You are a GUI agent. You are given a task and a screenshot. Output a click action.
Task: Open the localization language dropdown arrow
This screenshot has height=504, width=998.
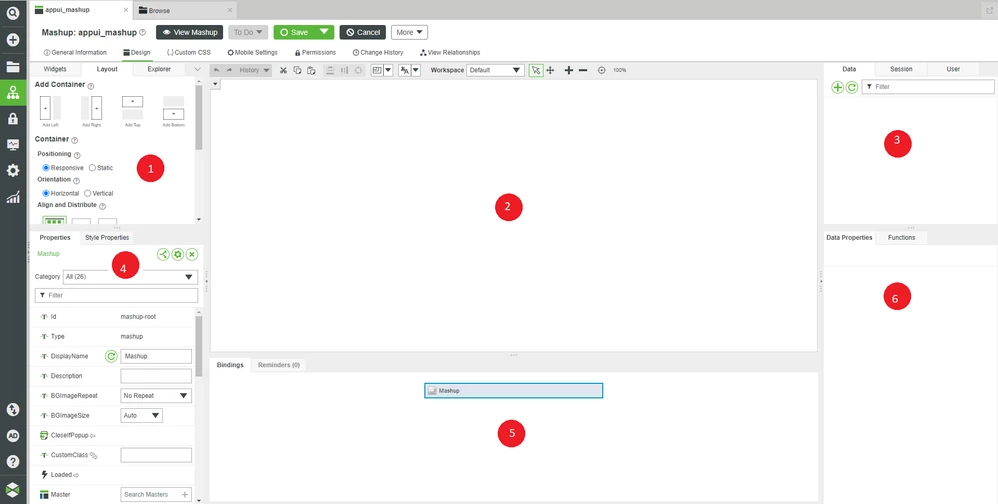(x=416, y=70)
